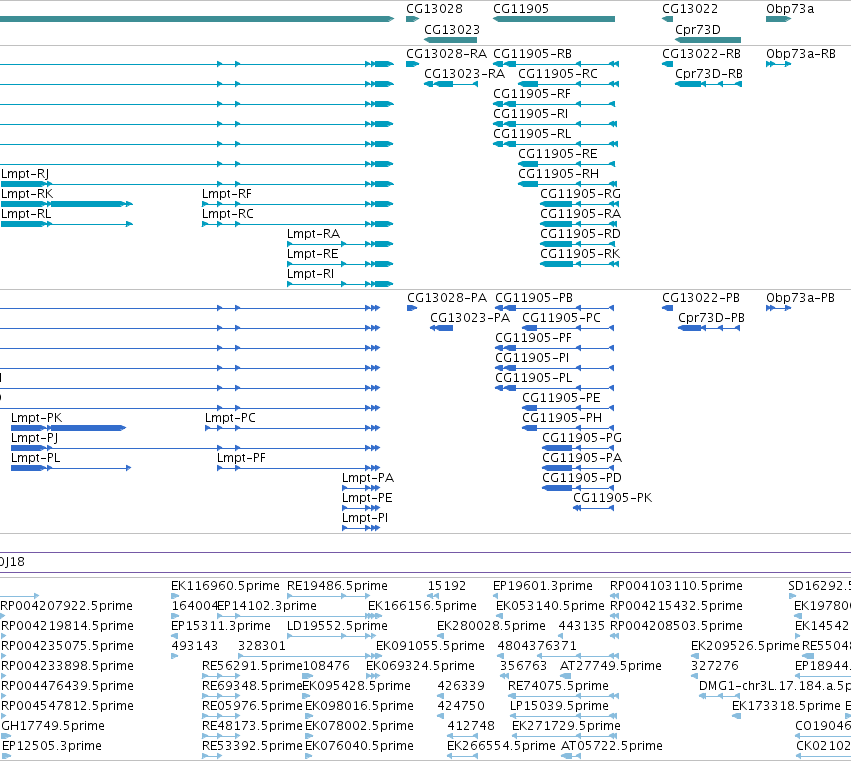Select transcript CG11905-RH label
Image resolution: width=851 pixels, height=761 pixels.
tap(558, 174)
